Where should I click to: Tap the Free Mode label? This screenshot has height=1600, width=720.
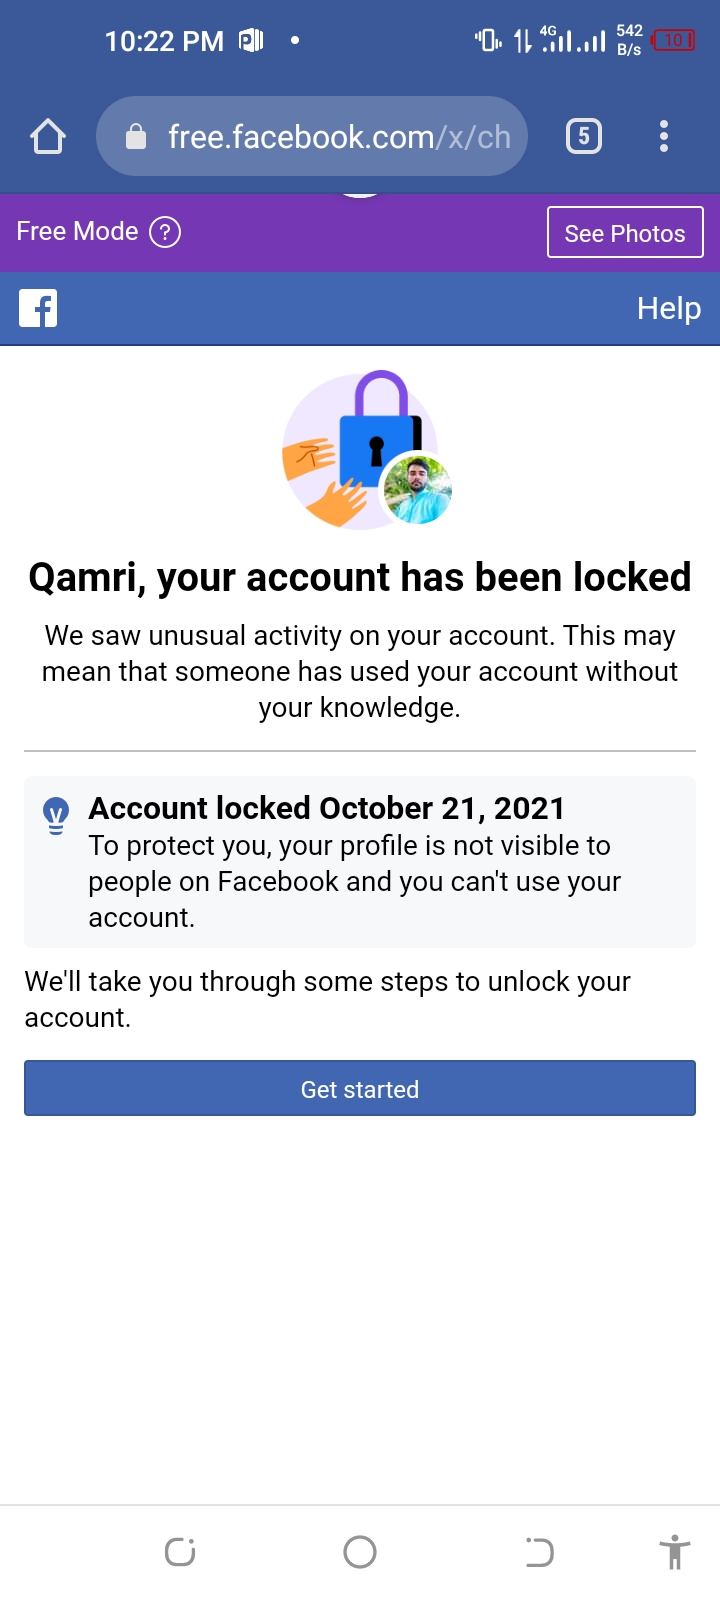click(77, 232)
